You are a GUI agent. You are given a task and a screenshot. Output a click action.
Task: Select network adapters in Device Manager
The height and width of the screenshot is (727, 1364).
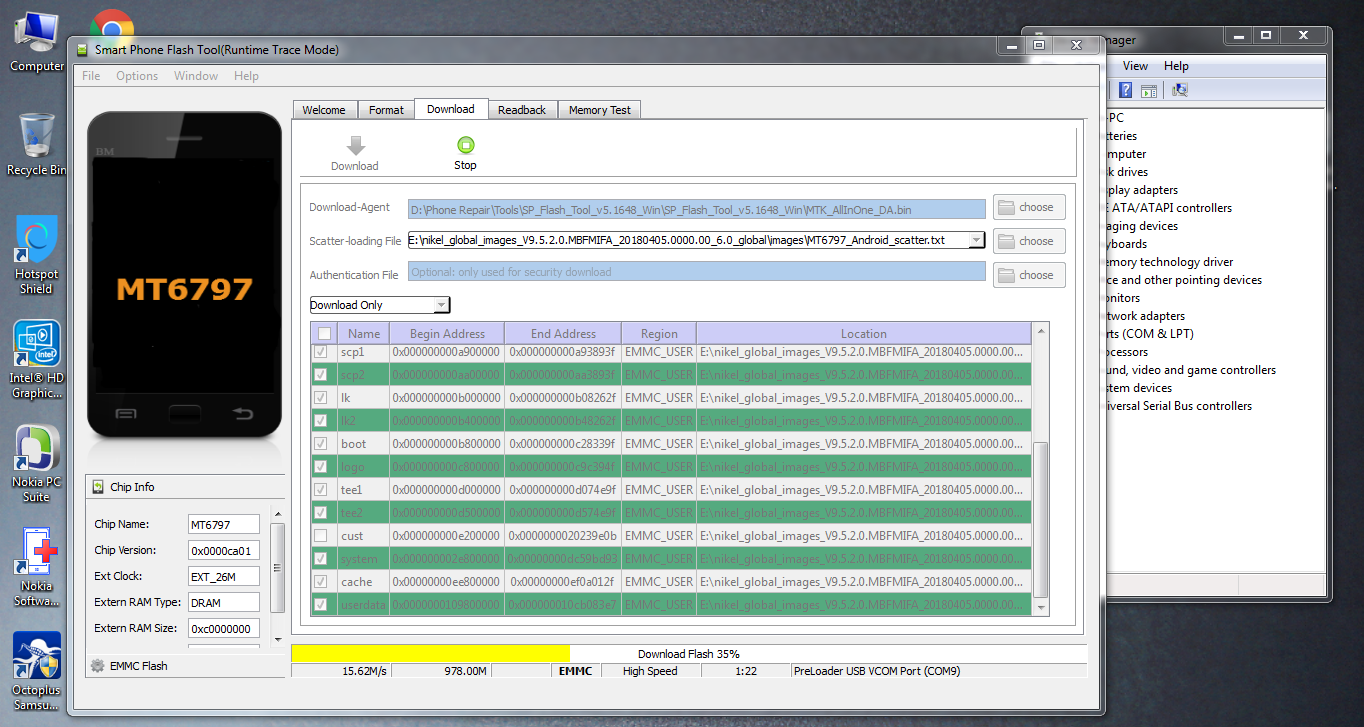(1144, 316)
